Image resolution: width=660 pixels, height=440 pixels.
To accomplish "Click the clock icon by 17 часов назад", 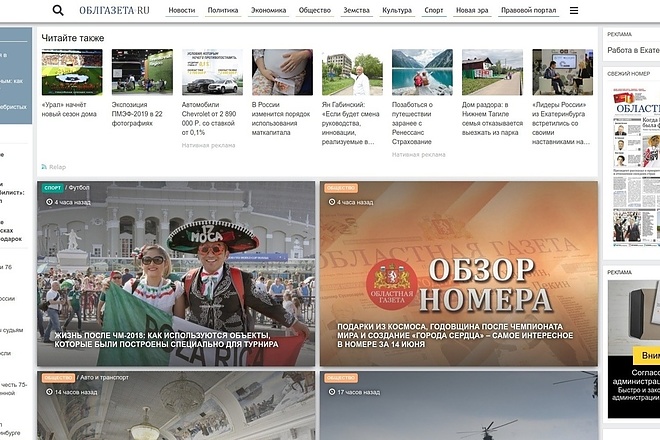I will coord(332,392).
